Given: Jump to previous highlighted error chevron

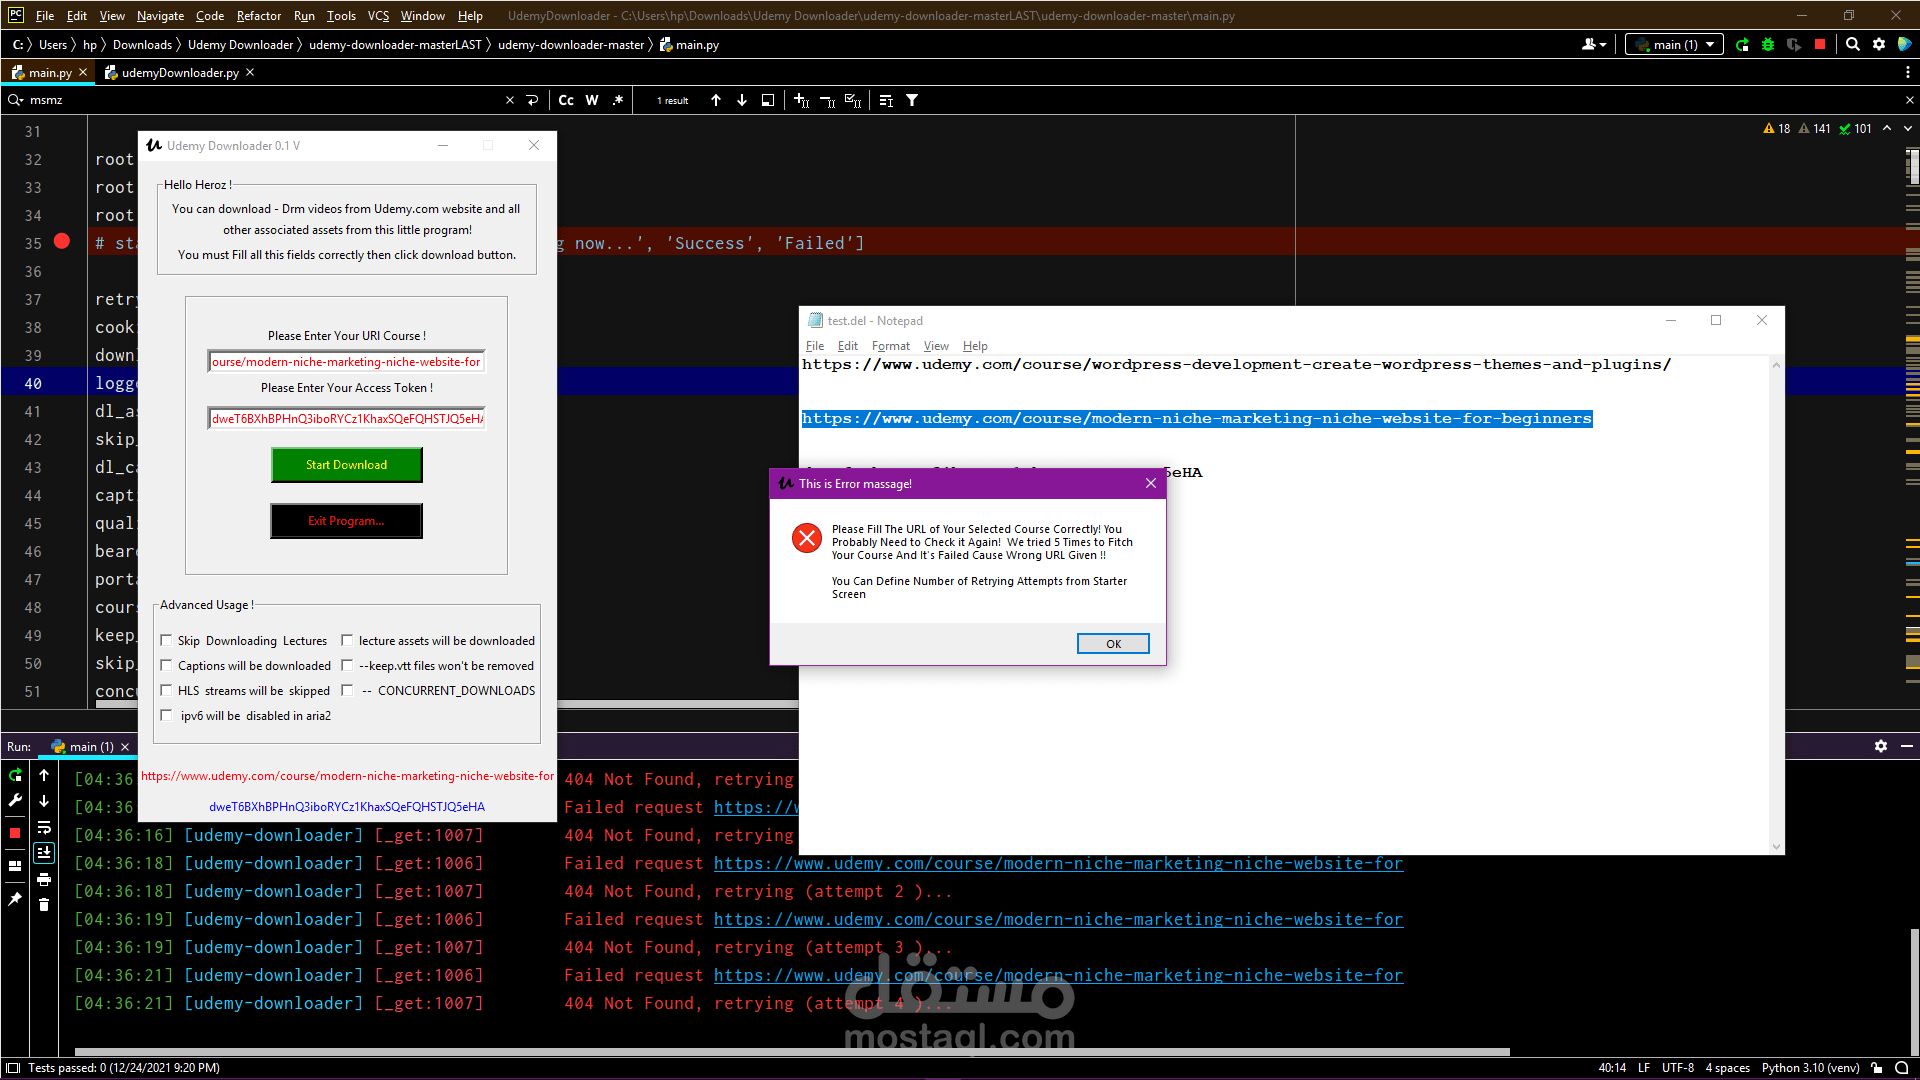Looking at the screenshot, I should click(1887, 129).
